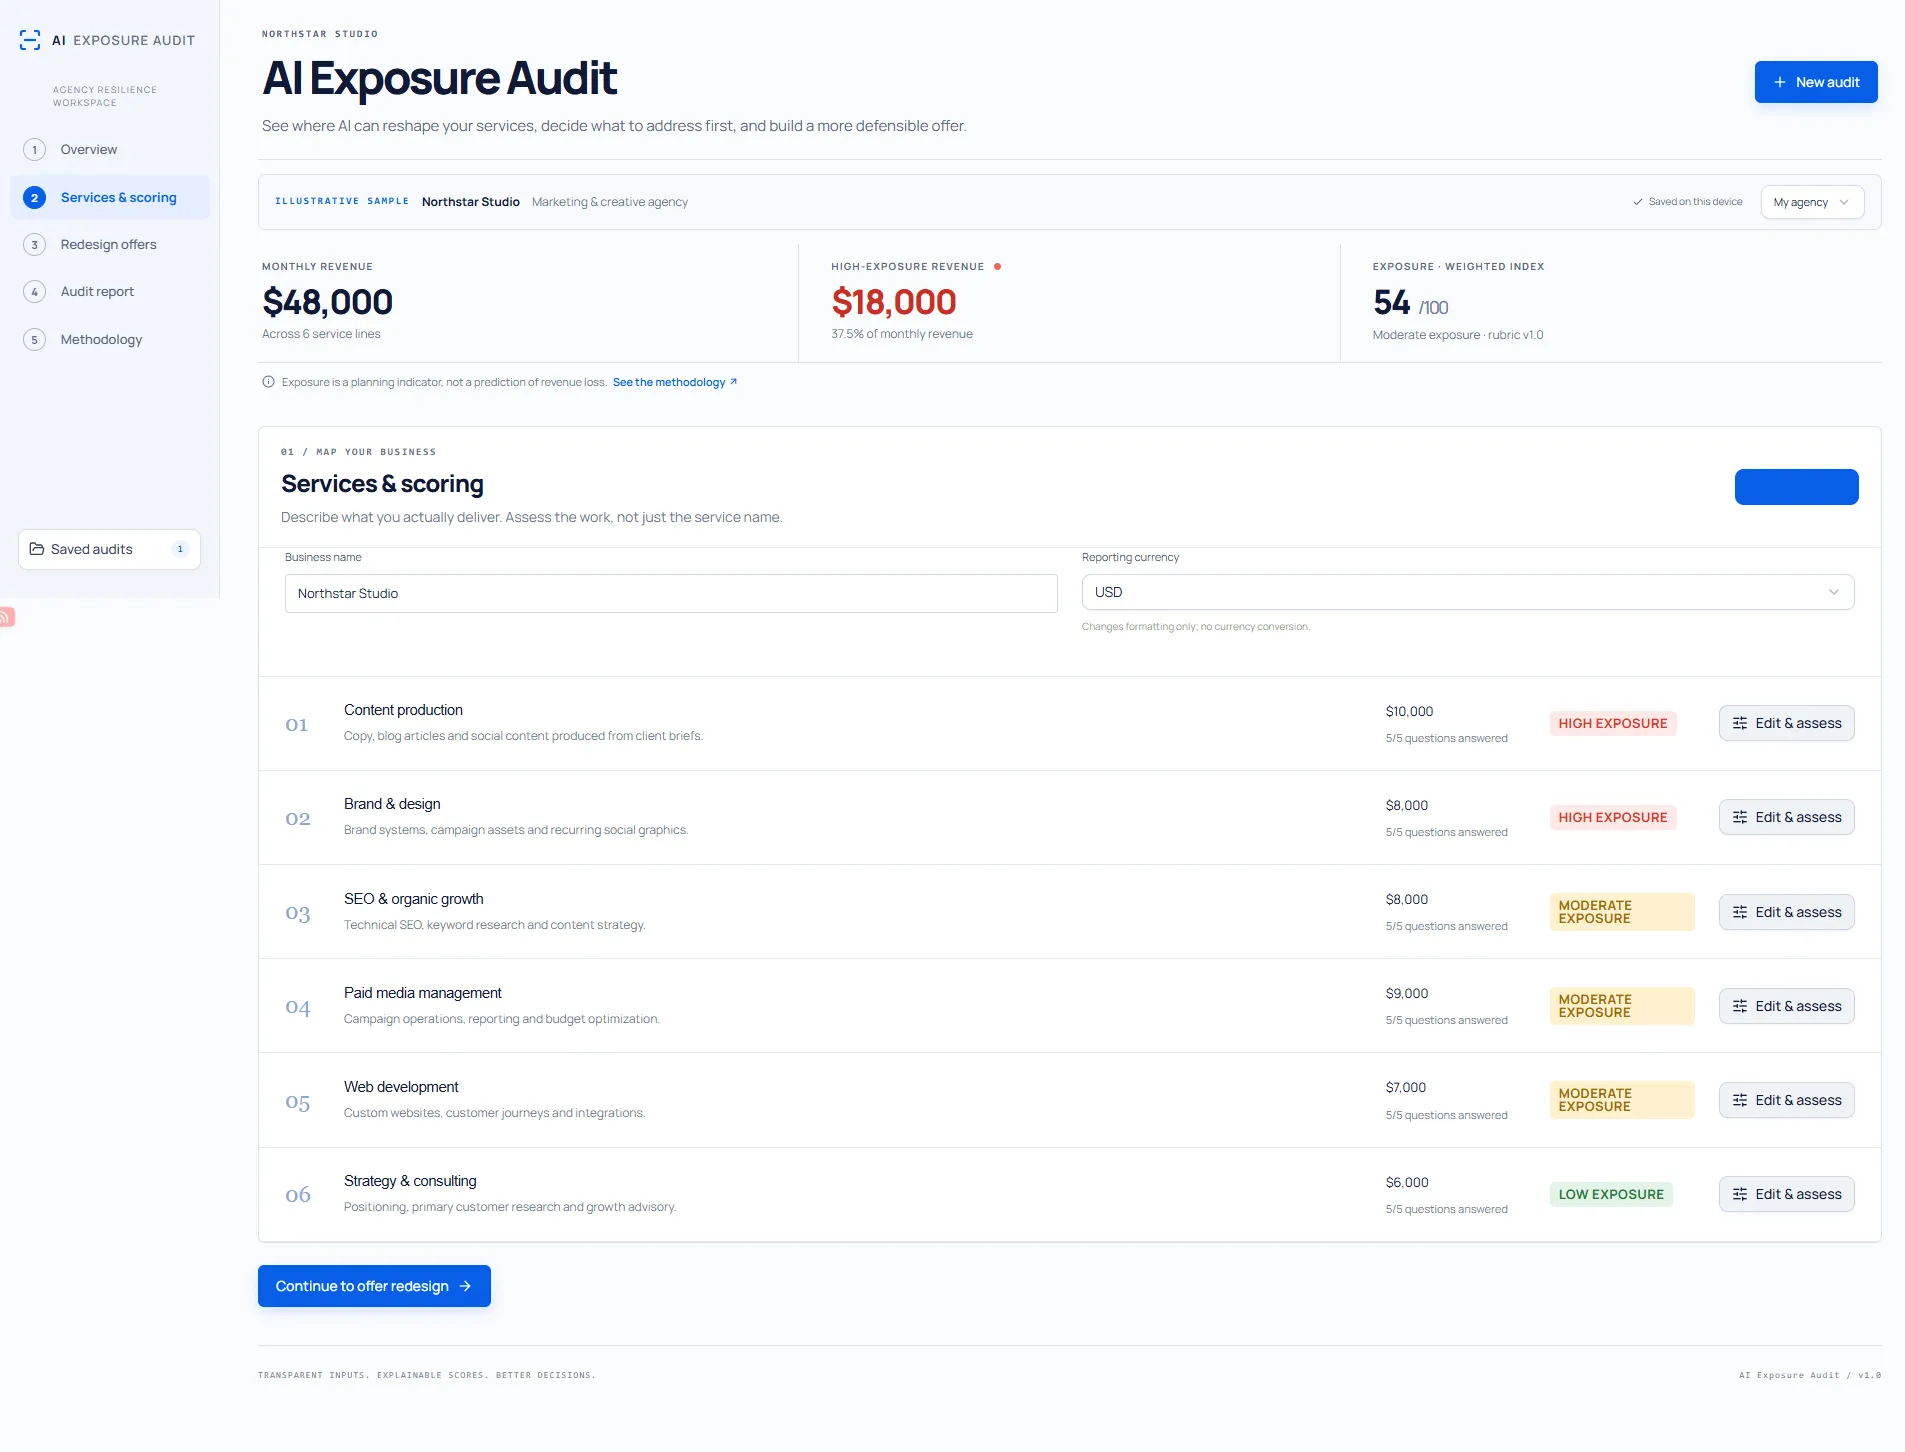
Task: Click the plus icon in New audit
Action: [1780, 82]
